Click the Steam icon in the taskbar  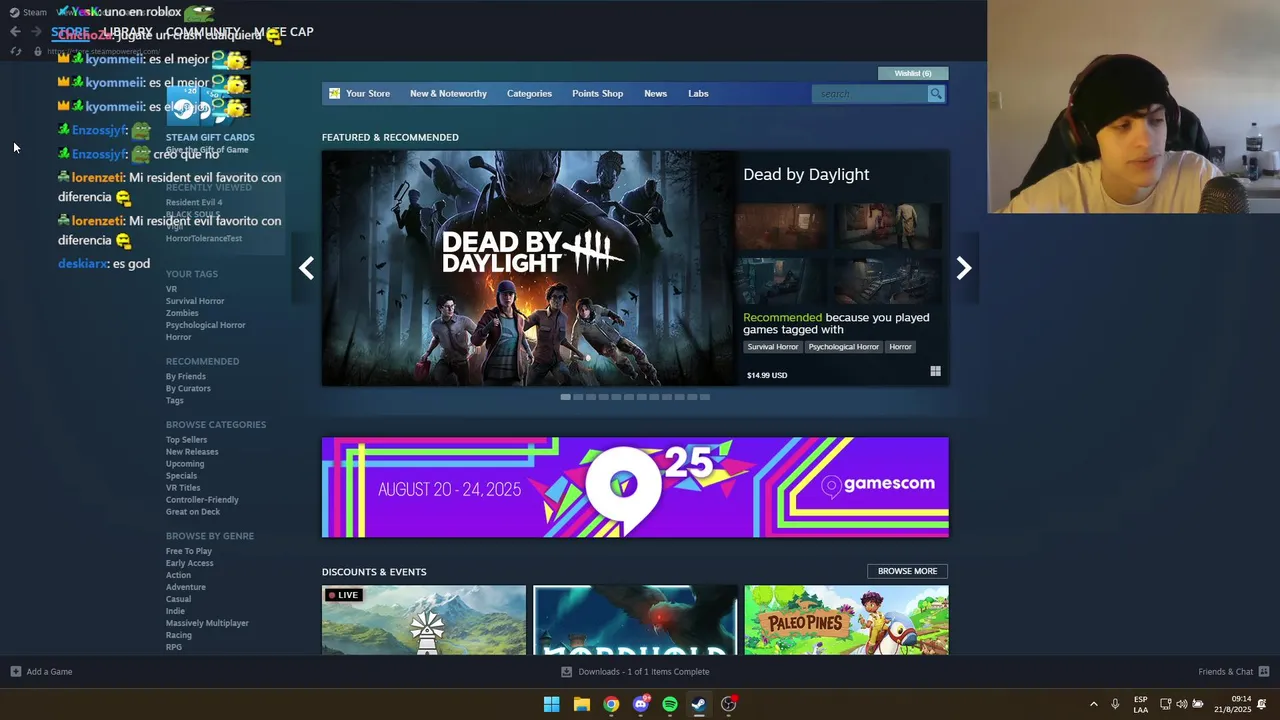point(699,704)
